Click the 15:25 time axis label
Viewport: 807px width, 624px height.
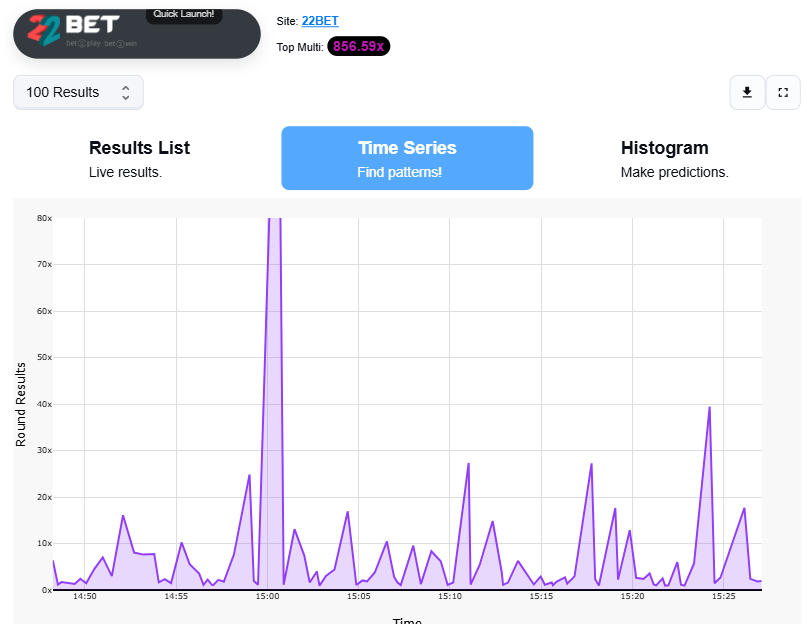[x=724, y=596]
